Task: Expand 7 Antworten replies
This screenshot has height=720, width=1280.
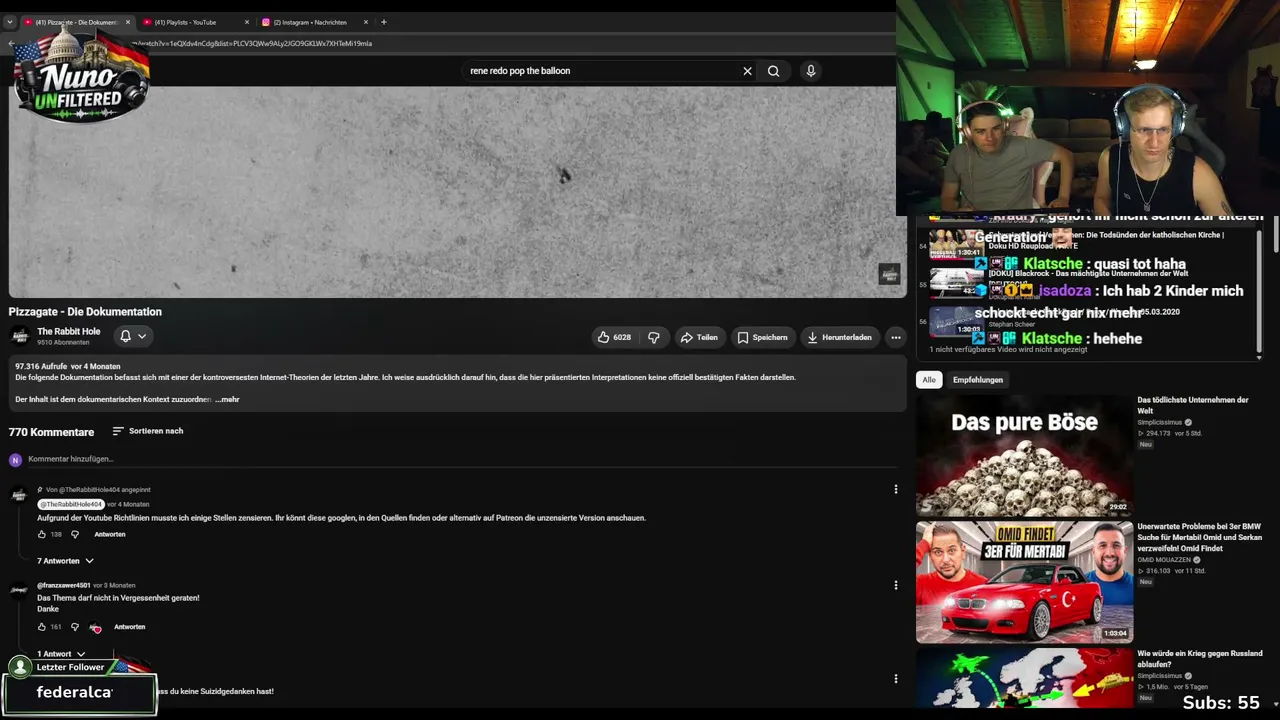Action: tap(64, 561)
